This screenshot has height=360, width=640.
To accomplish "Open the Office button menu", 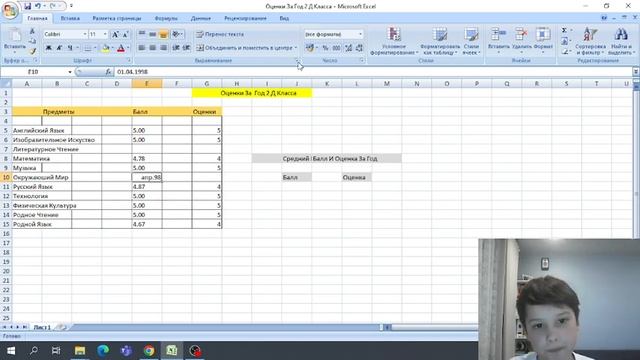I will pos(9,10).
